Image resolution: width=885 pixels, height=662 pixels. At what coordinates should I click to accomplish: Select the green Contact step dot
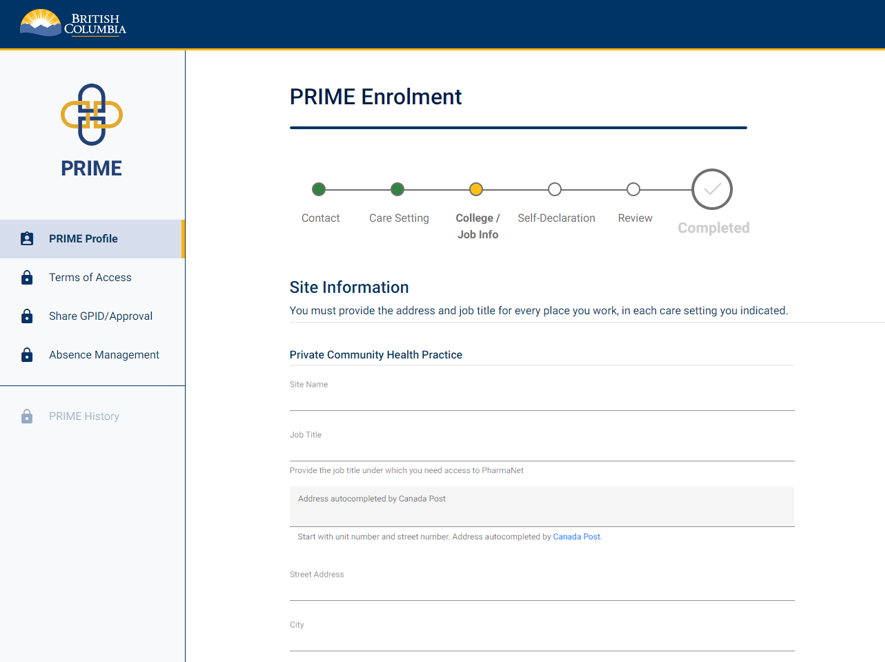pyautogui.click(x=319, y=189)
